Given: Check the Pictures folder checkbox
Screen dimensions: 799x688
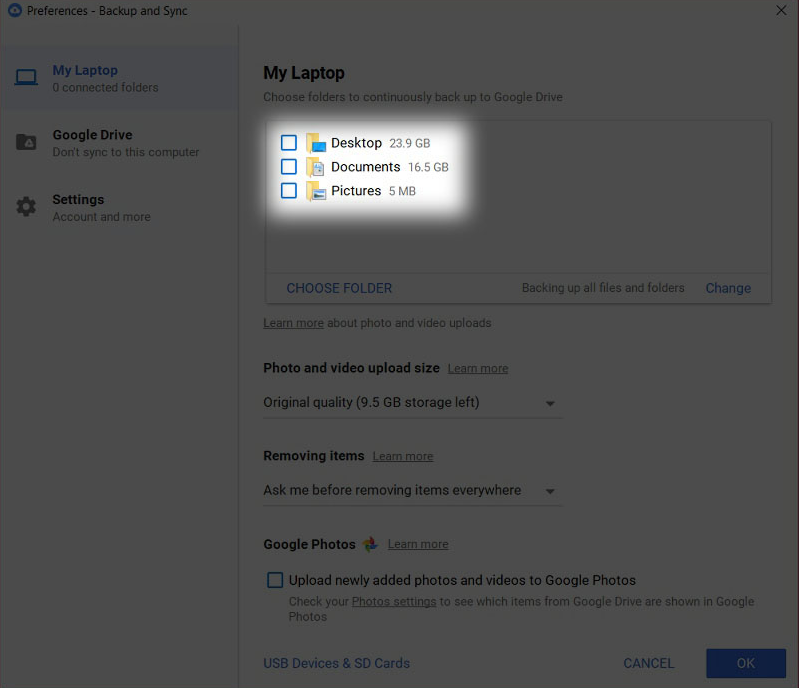Looking at the screenshot, I should (289, 191).
